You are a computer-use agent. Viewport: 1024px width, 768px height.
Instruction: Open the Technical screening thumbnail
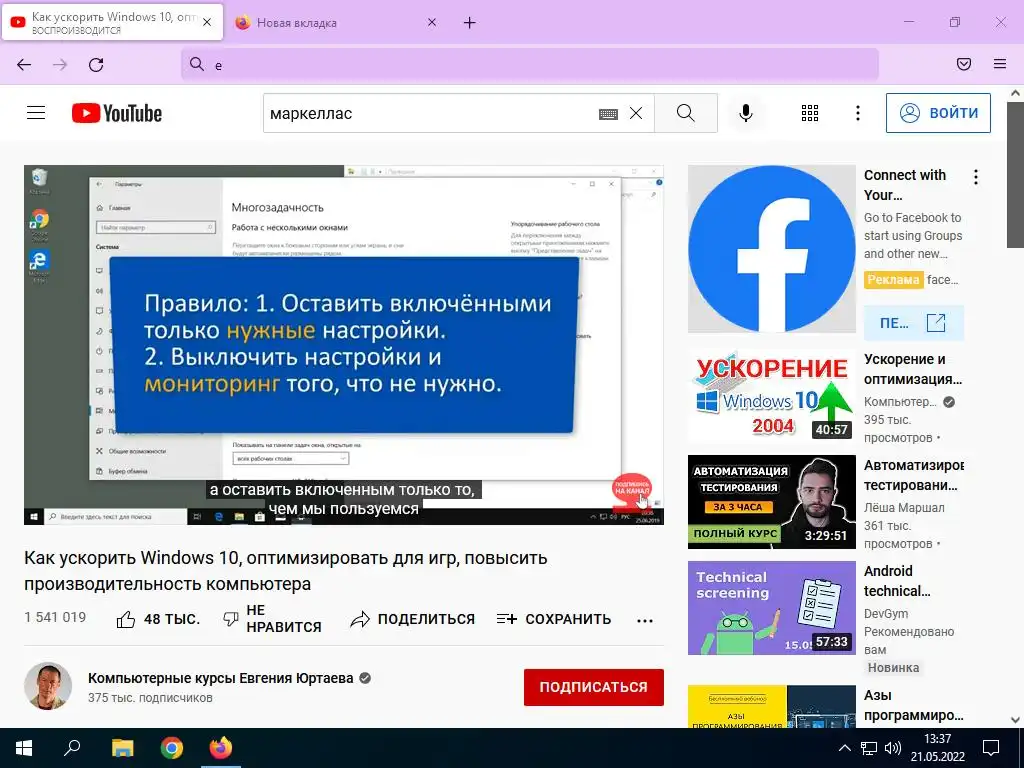point(771,608)
